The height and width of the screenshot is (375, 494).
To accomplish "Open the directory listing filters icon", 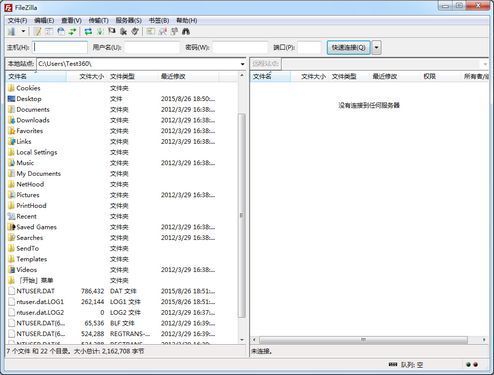I will click(x=151, y=32).
